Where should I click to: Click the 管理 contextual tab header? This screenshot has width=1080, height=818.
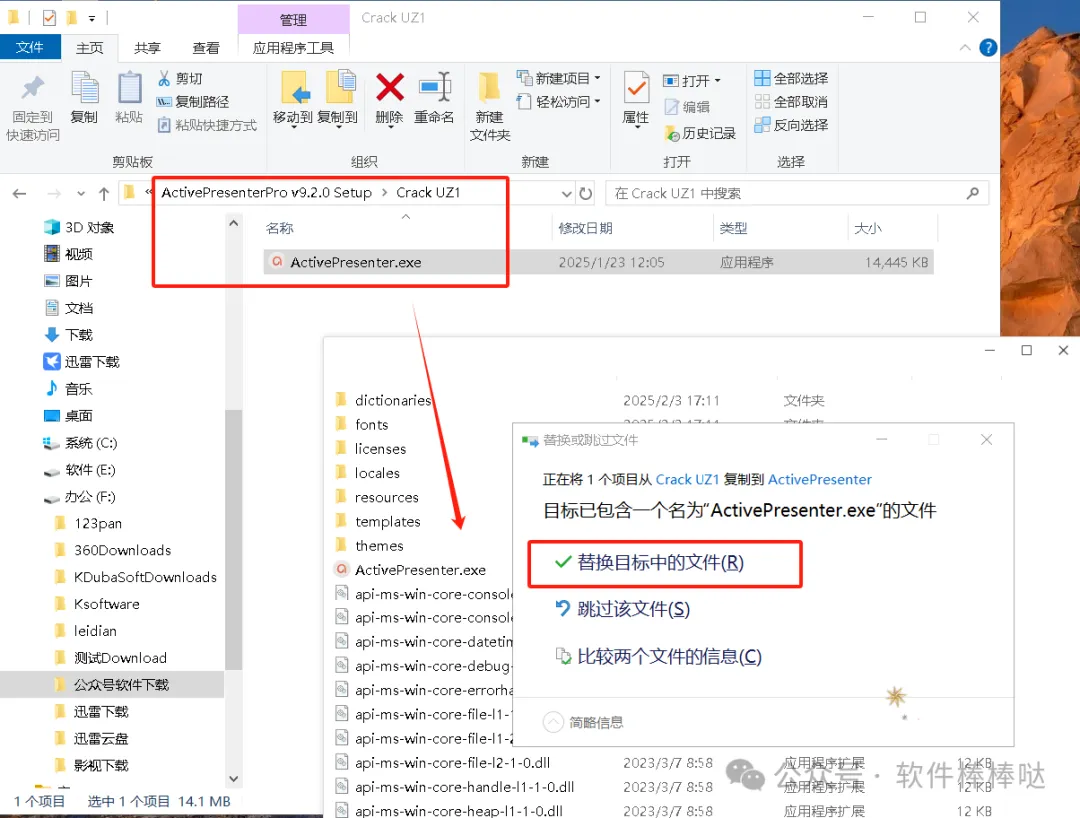[x=293, y=20]
